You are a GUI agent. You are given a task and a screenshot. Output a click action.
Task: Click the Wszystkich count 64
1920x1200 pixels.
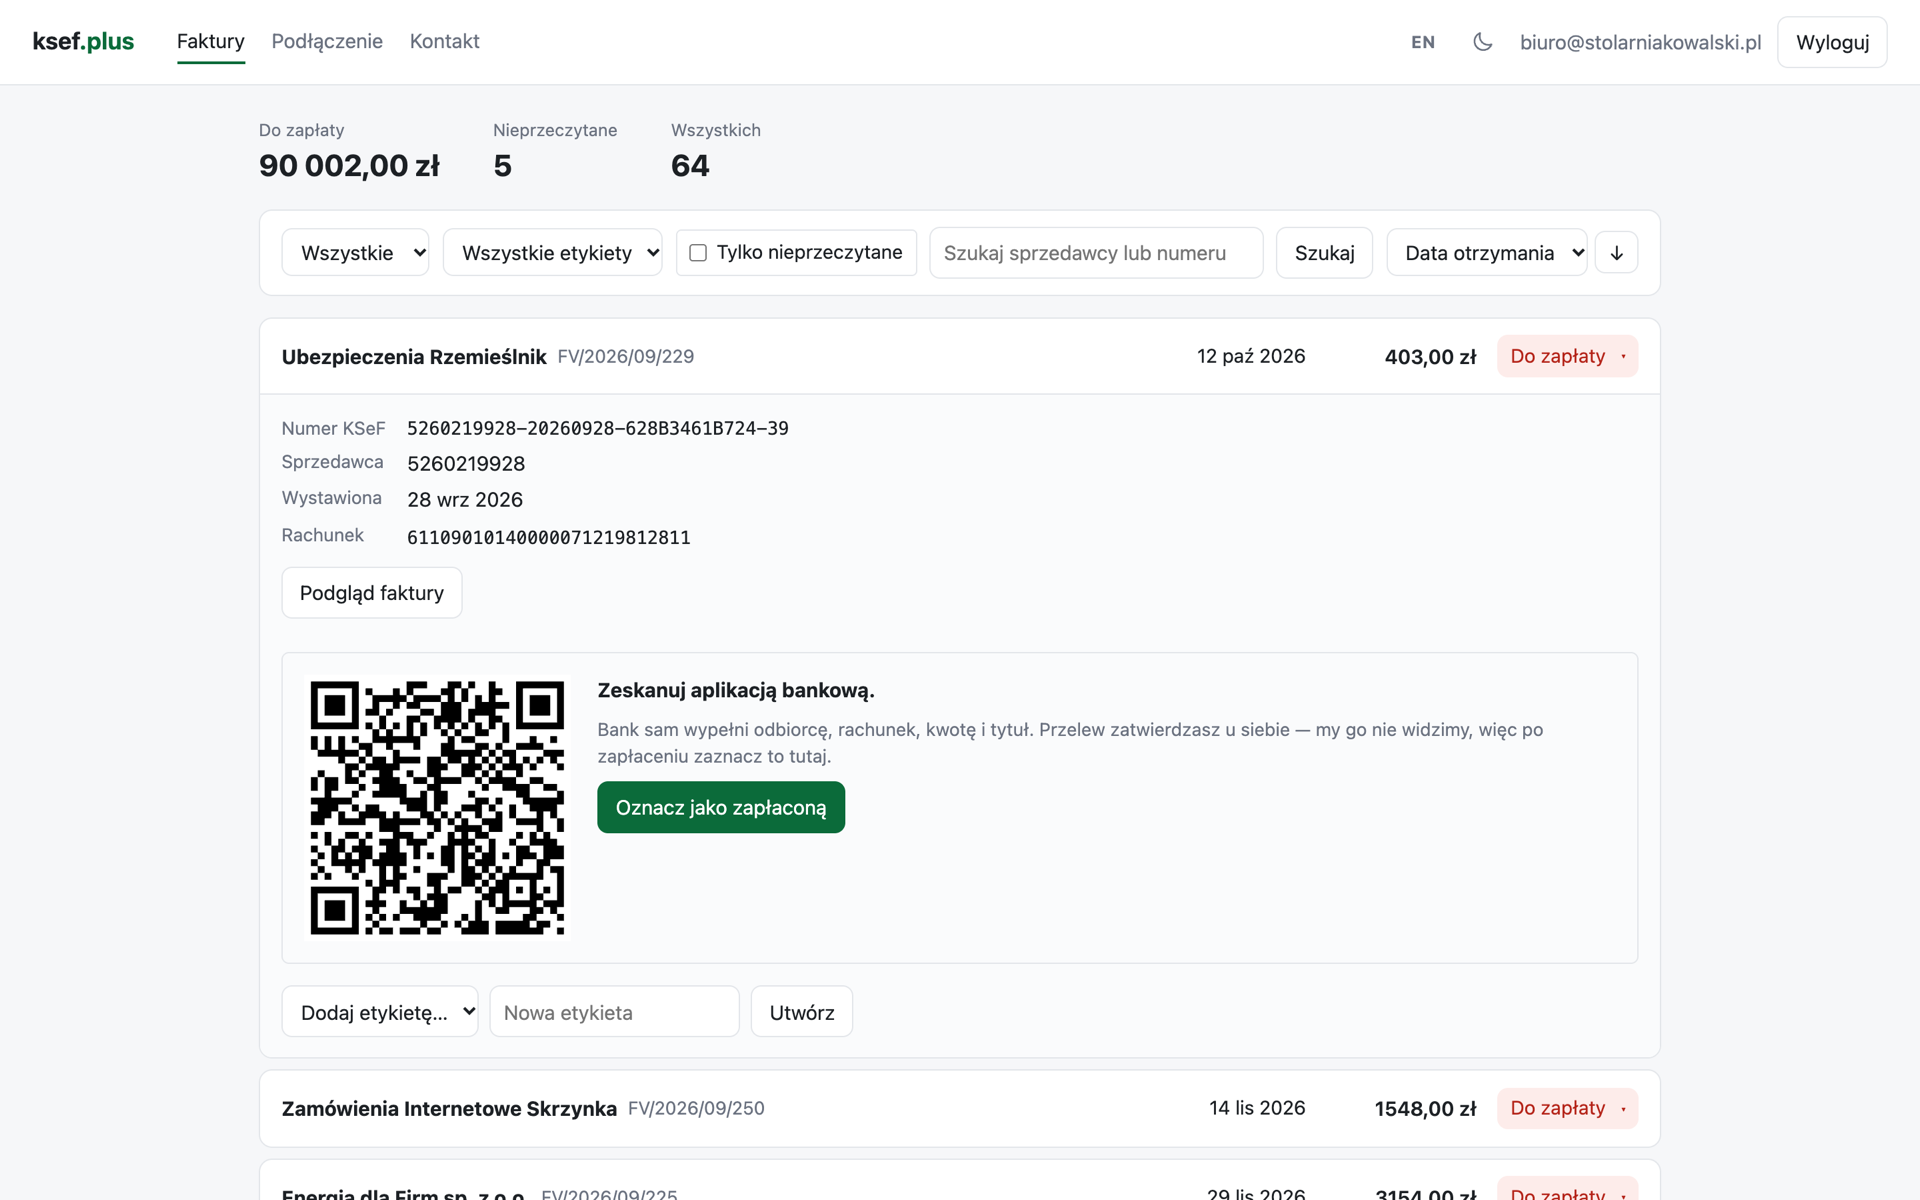(x=690, y=165)
